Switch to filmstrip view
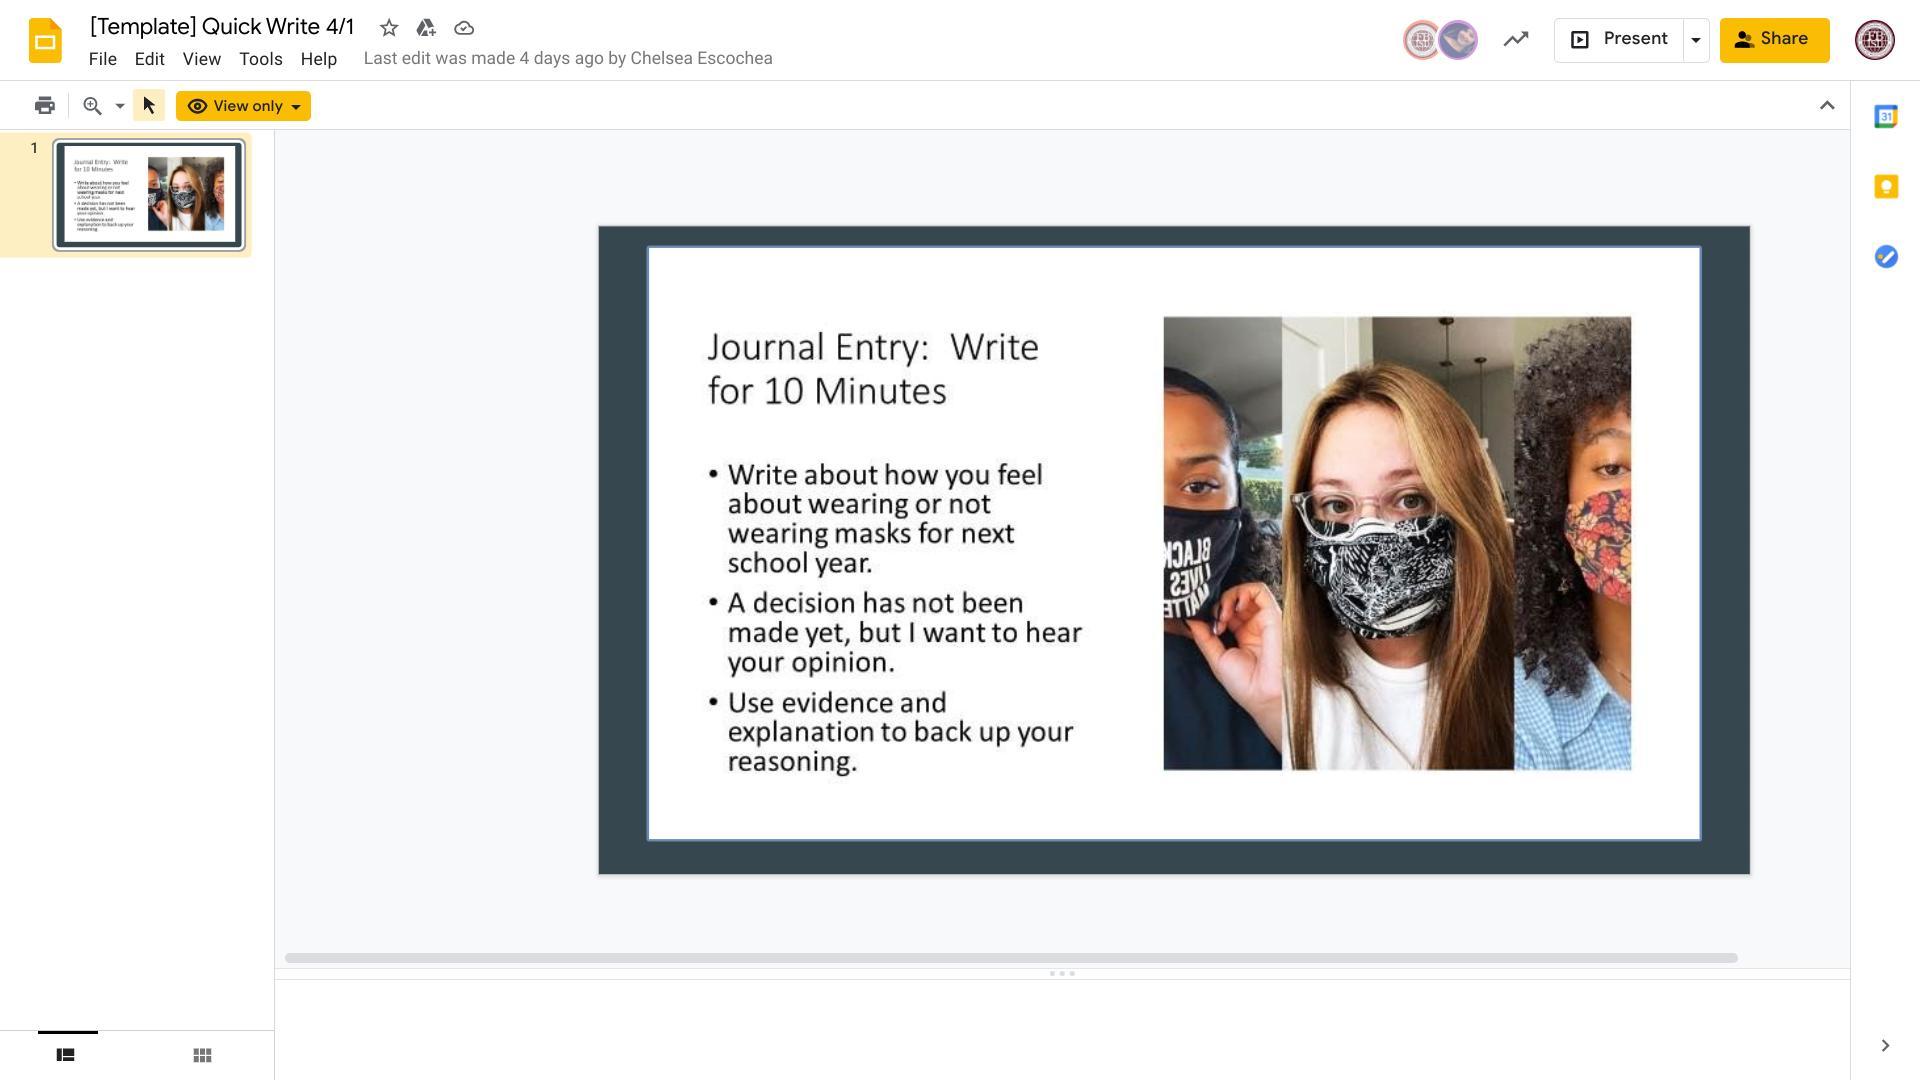The height and width of the screenshot is (1080, 1920). point(66,1055)
